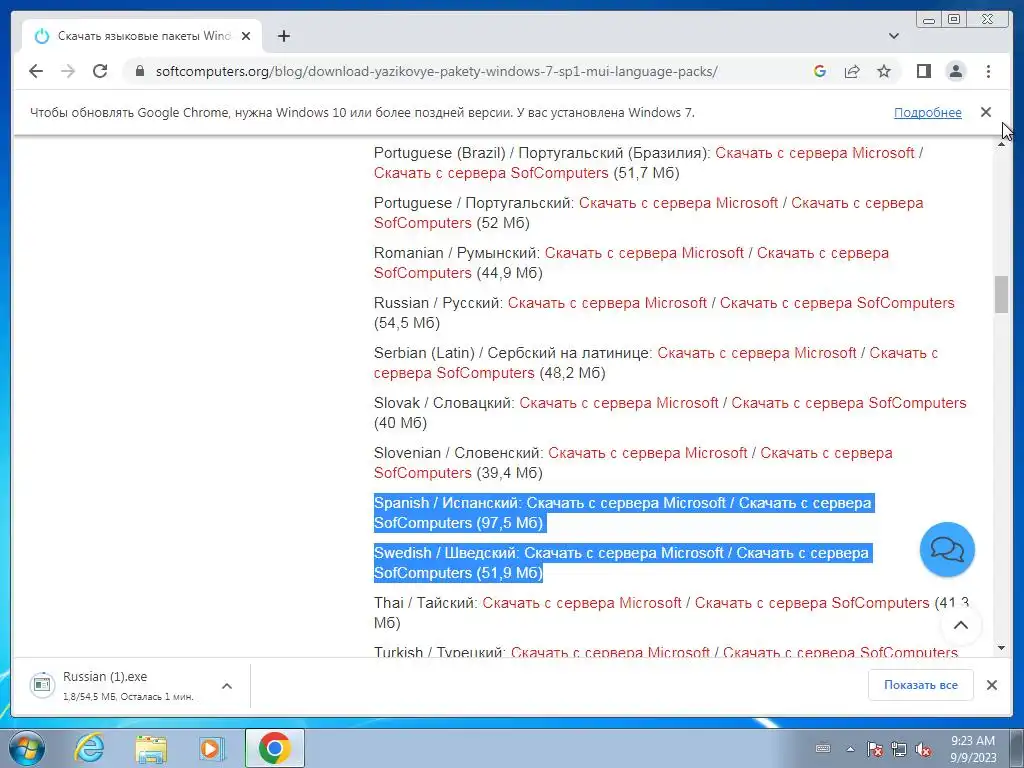The height and width of the screenshot is (768, 1024).
Task: Open the Chrome profile avatar
Action: (x=955, y=71)
